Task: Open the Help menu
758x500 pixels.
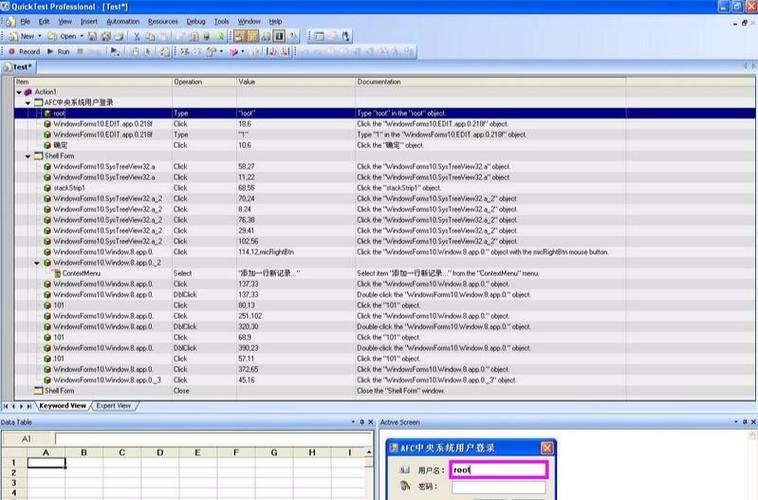Action: pos(276,21)
